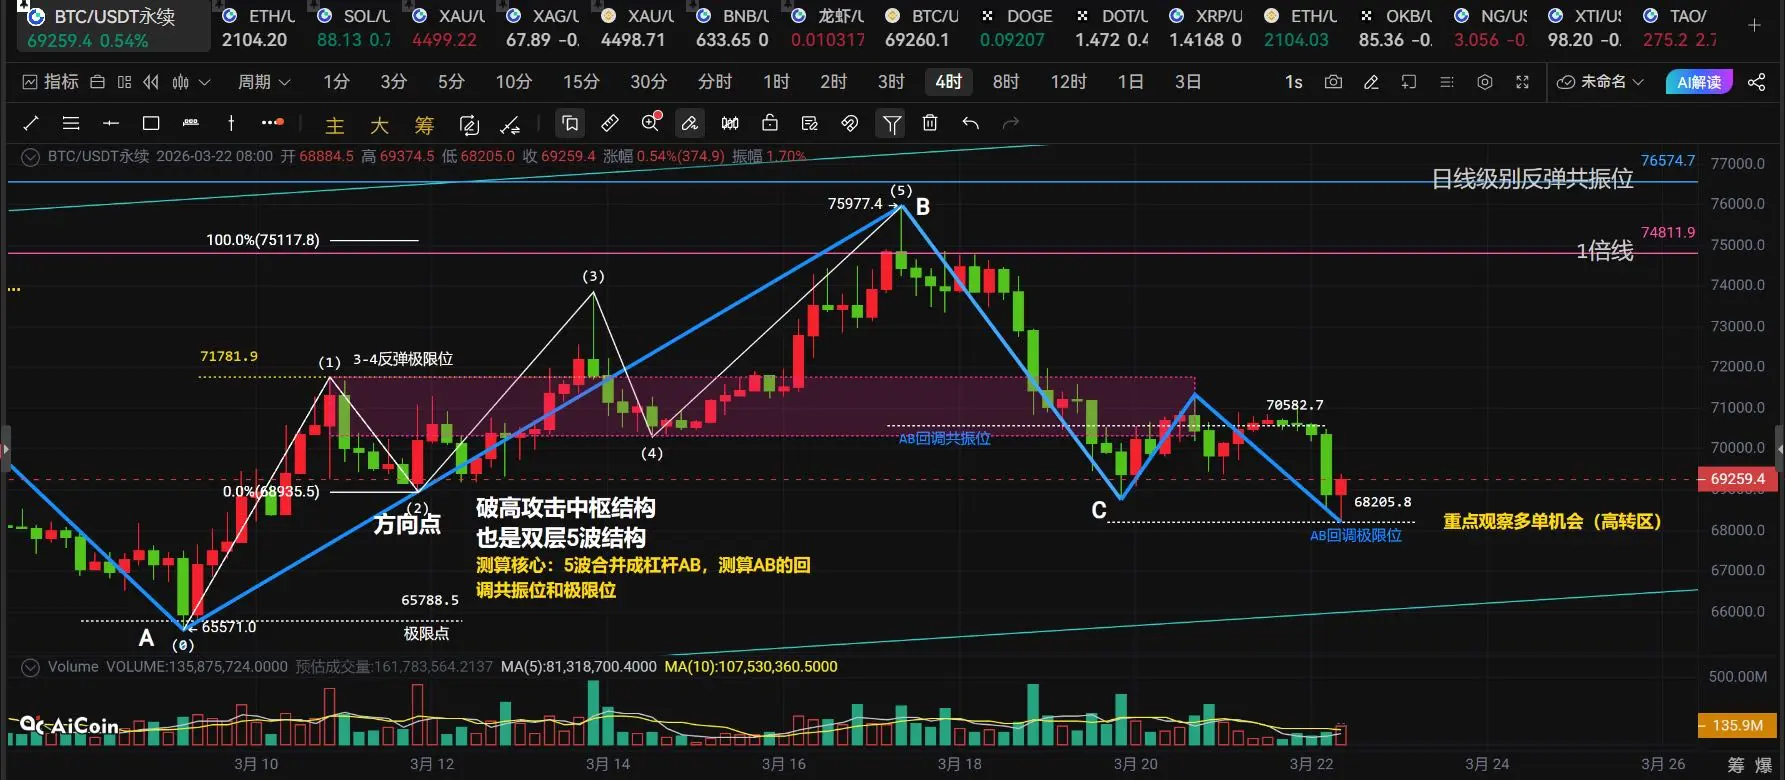Collapse the BTC/USDT永续 main chart legend
The height and width of the screenshot is (780, 1785).
30,157
